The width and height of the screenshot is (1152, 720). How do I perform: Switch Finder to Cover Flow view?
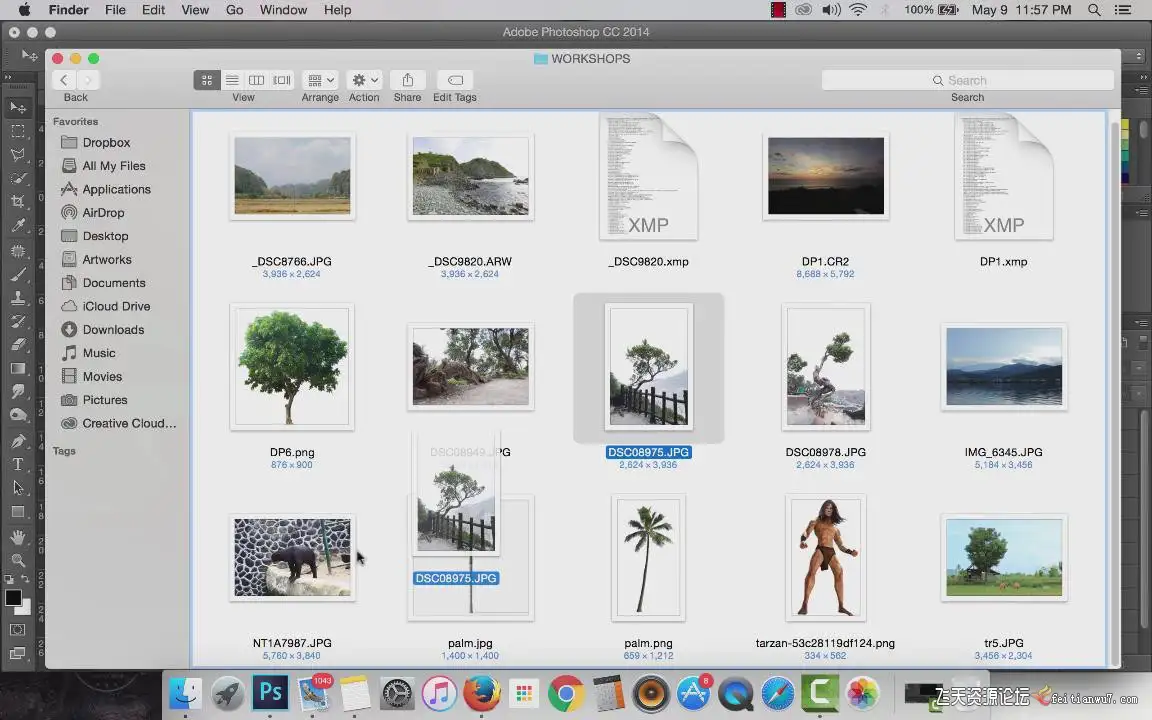(x=282, y=80)
